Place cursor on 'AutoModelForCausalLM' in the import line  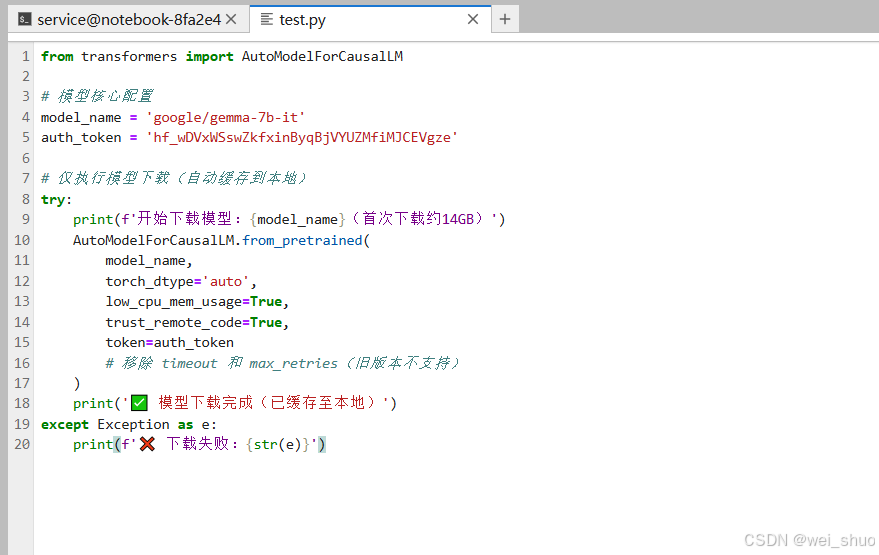pyautogui.click(x=322, y=57)
